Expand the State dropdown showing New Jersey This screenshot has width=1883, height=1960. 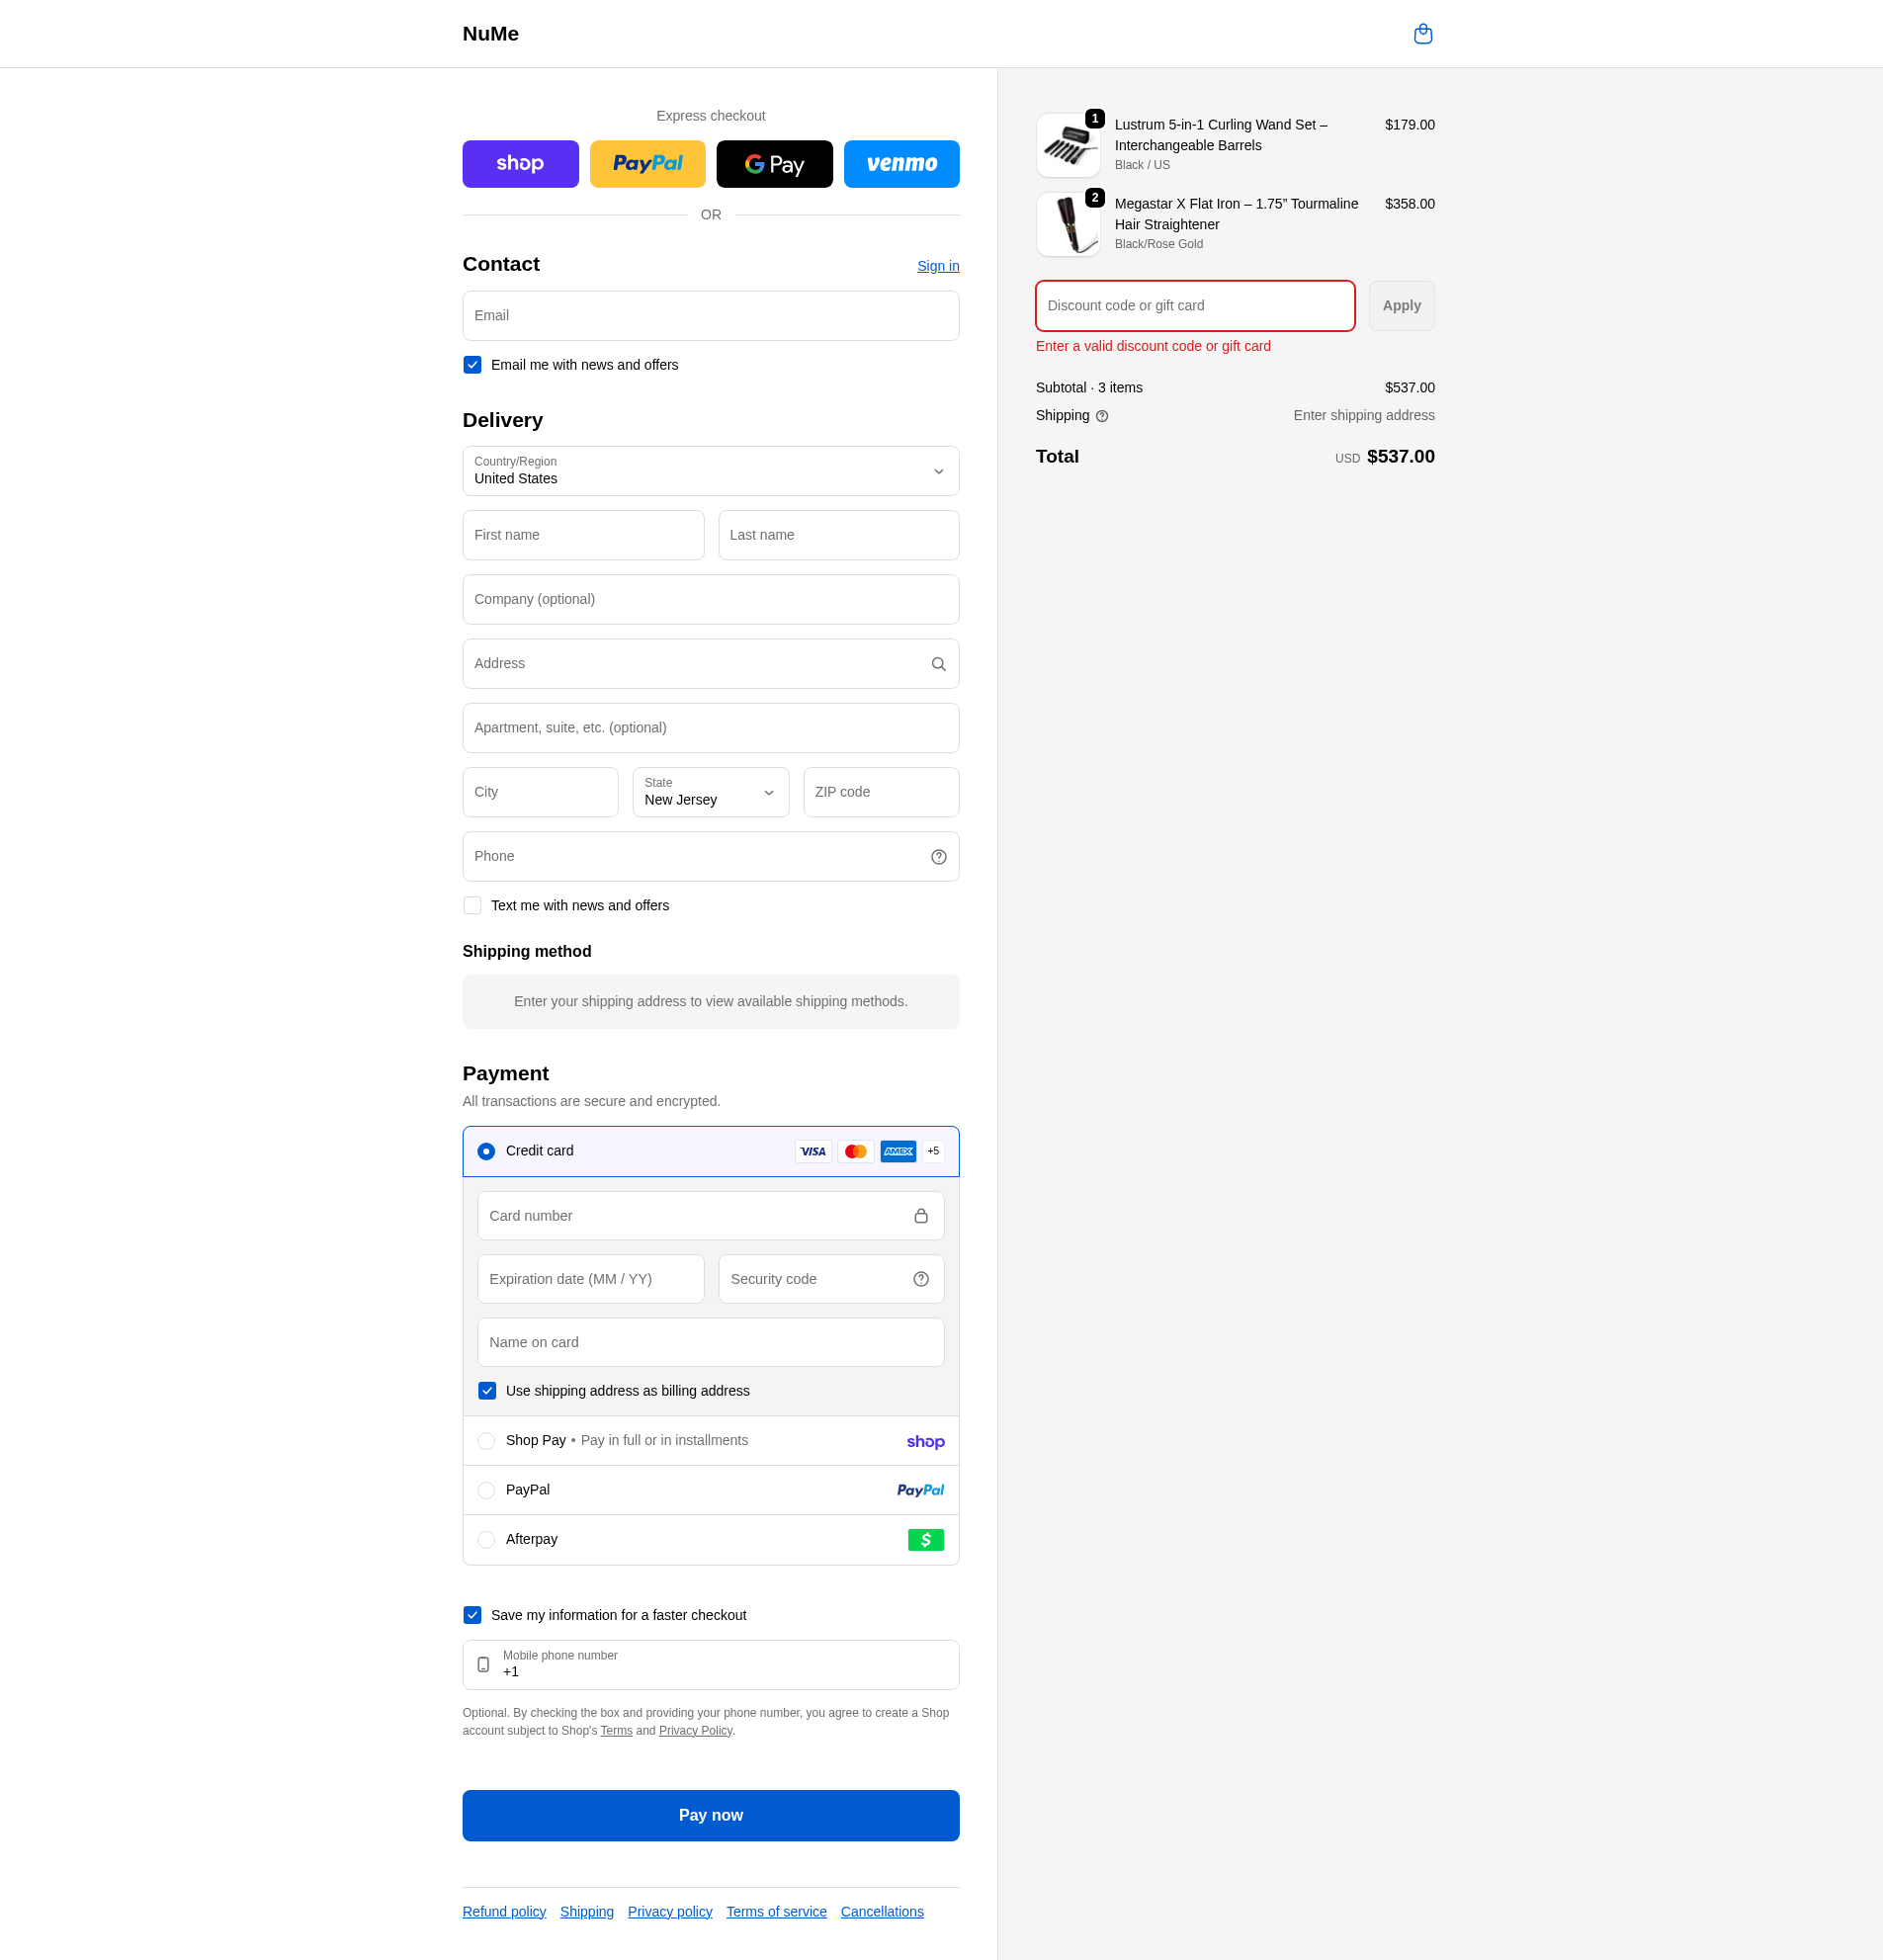pos(710,792)
